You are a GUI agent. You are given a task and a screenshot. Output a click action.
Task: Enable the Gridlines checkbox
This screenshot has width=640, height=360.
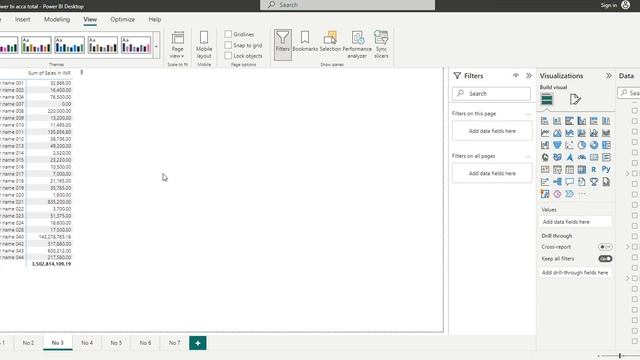(228, 34)
